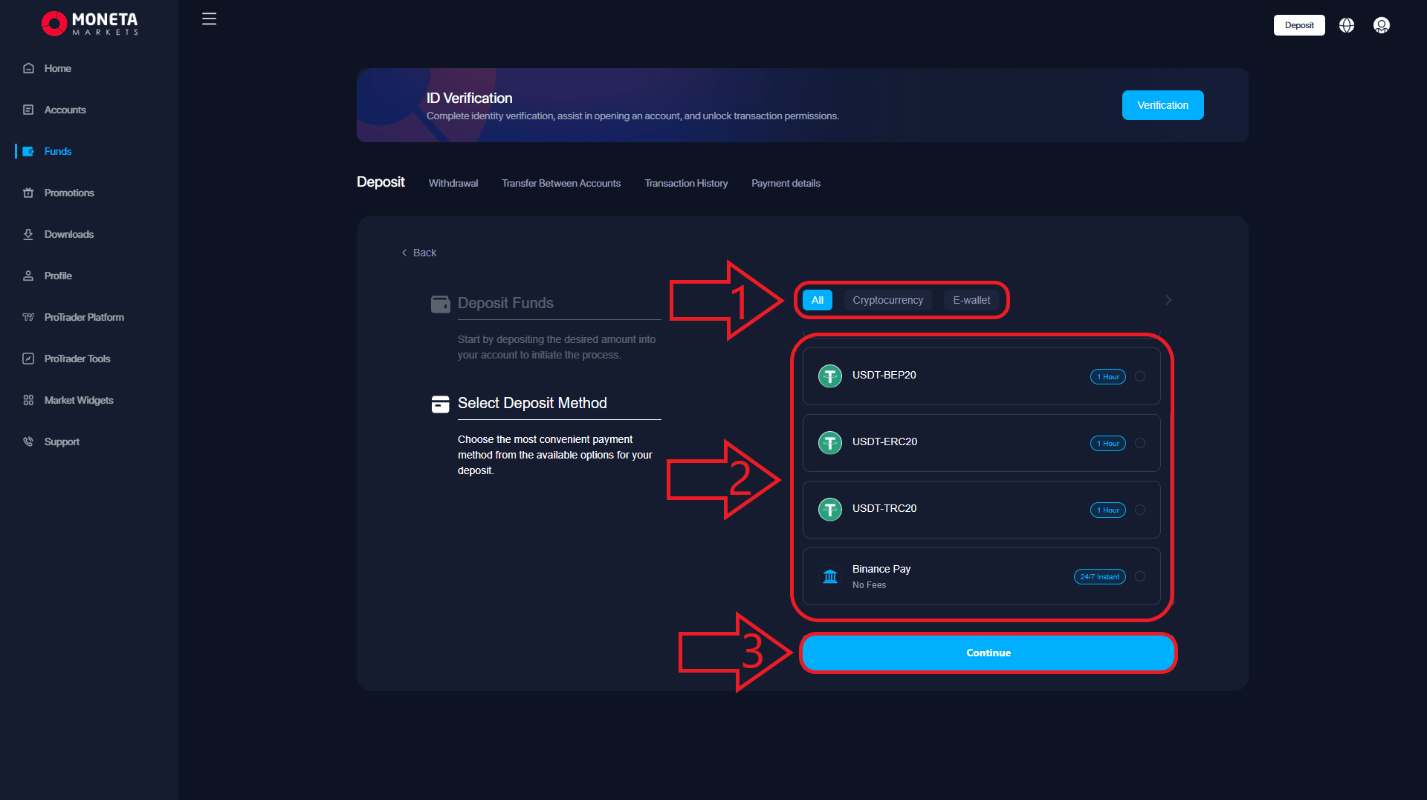Click the USDT-BEP20 Tether coin icon
1427x800 pixels.
[830, 376]
